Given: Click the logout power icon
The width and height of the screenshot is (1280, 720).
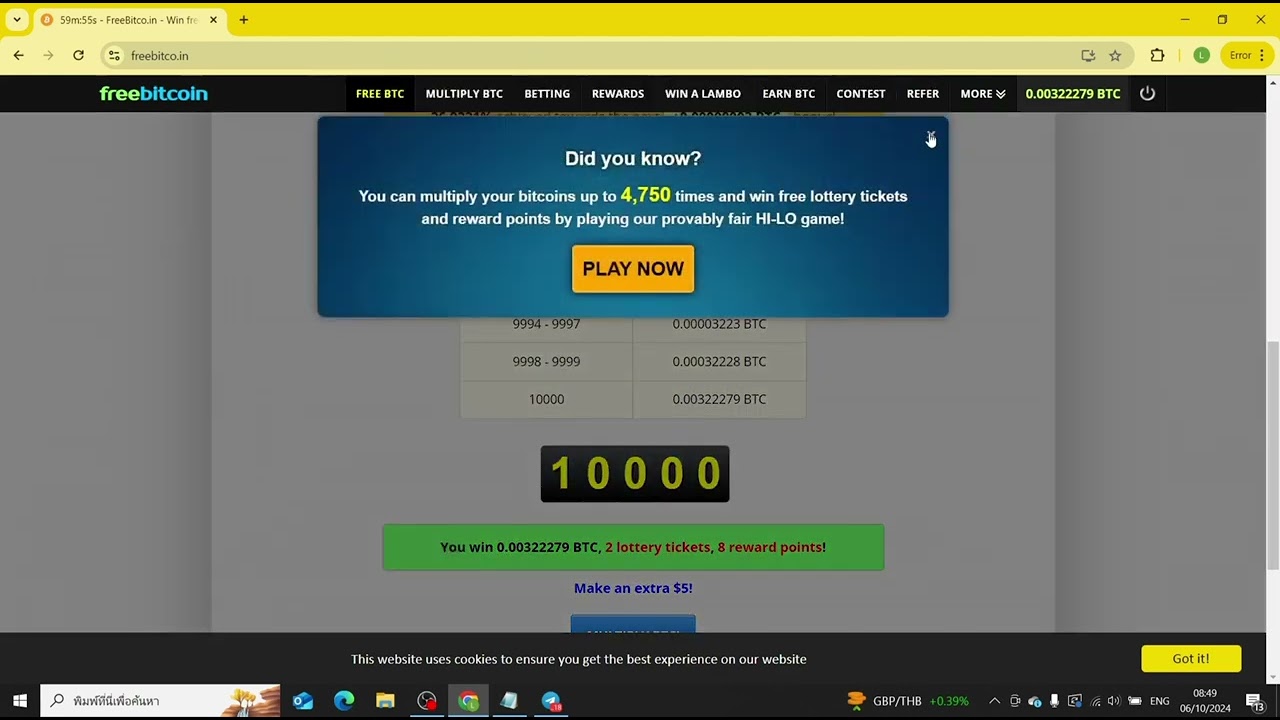Looking at the screenshot, I should click(1147, 93).
